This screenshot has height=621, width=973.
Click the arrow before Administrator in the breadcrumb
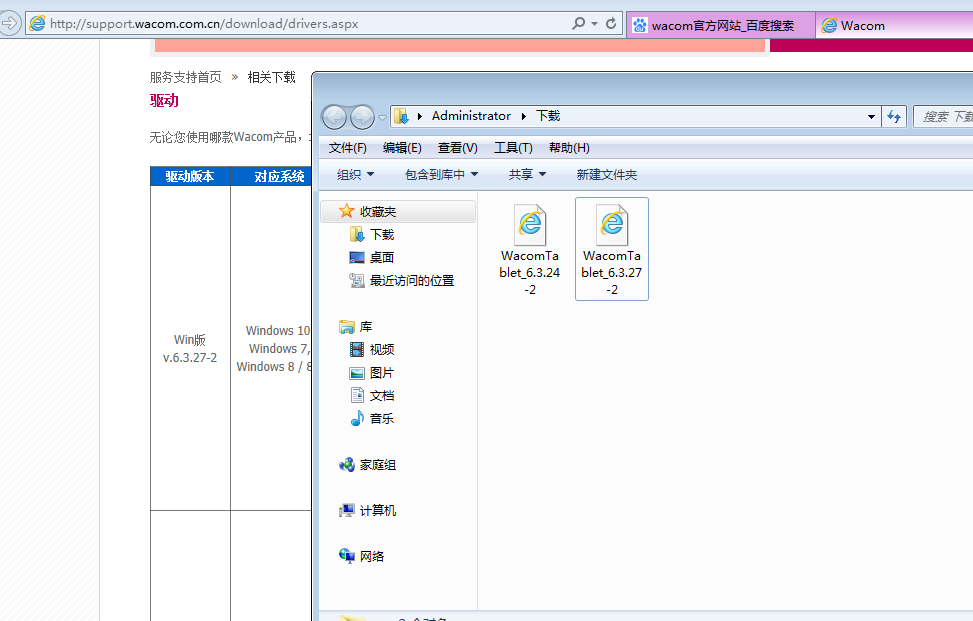(419, 116)
